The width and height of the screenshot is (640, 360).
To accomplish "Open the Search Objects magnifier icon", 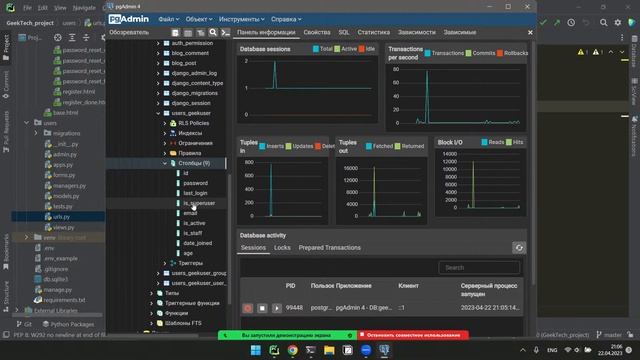I will click(213, 33).
